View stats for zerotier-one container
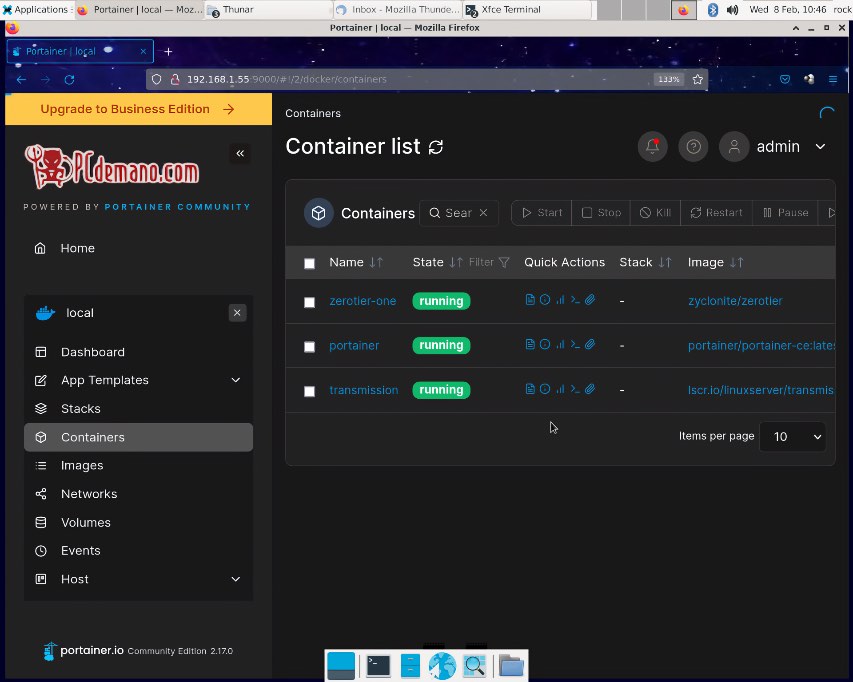853x682 pixels. [x=560, y=300]
